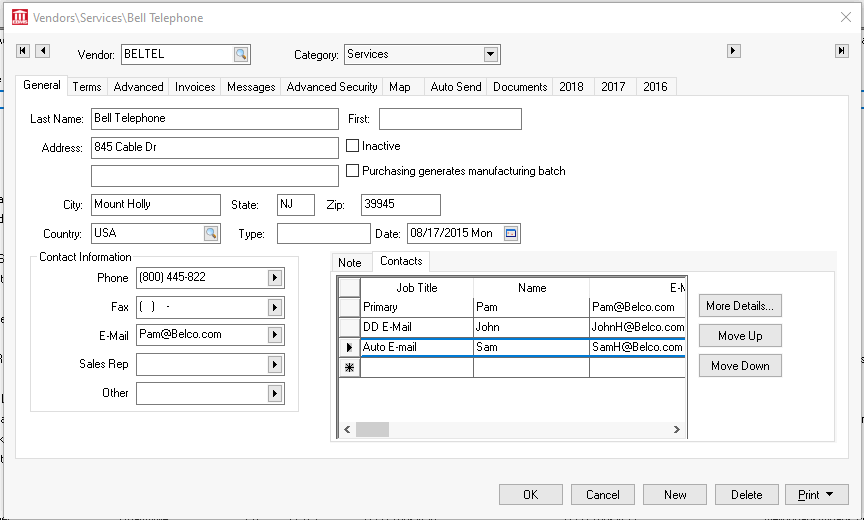Select the SamH@Belco.com email cell
Screen dimensions: 864x520
(638, 348)
